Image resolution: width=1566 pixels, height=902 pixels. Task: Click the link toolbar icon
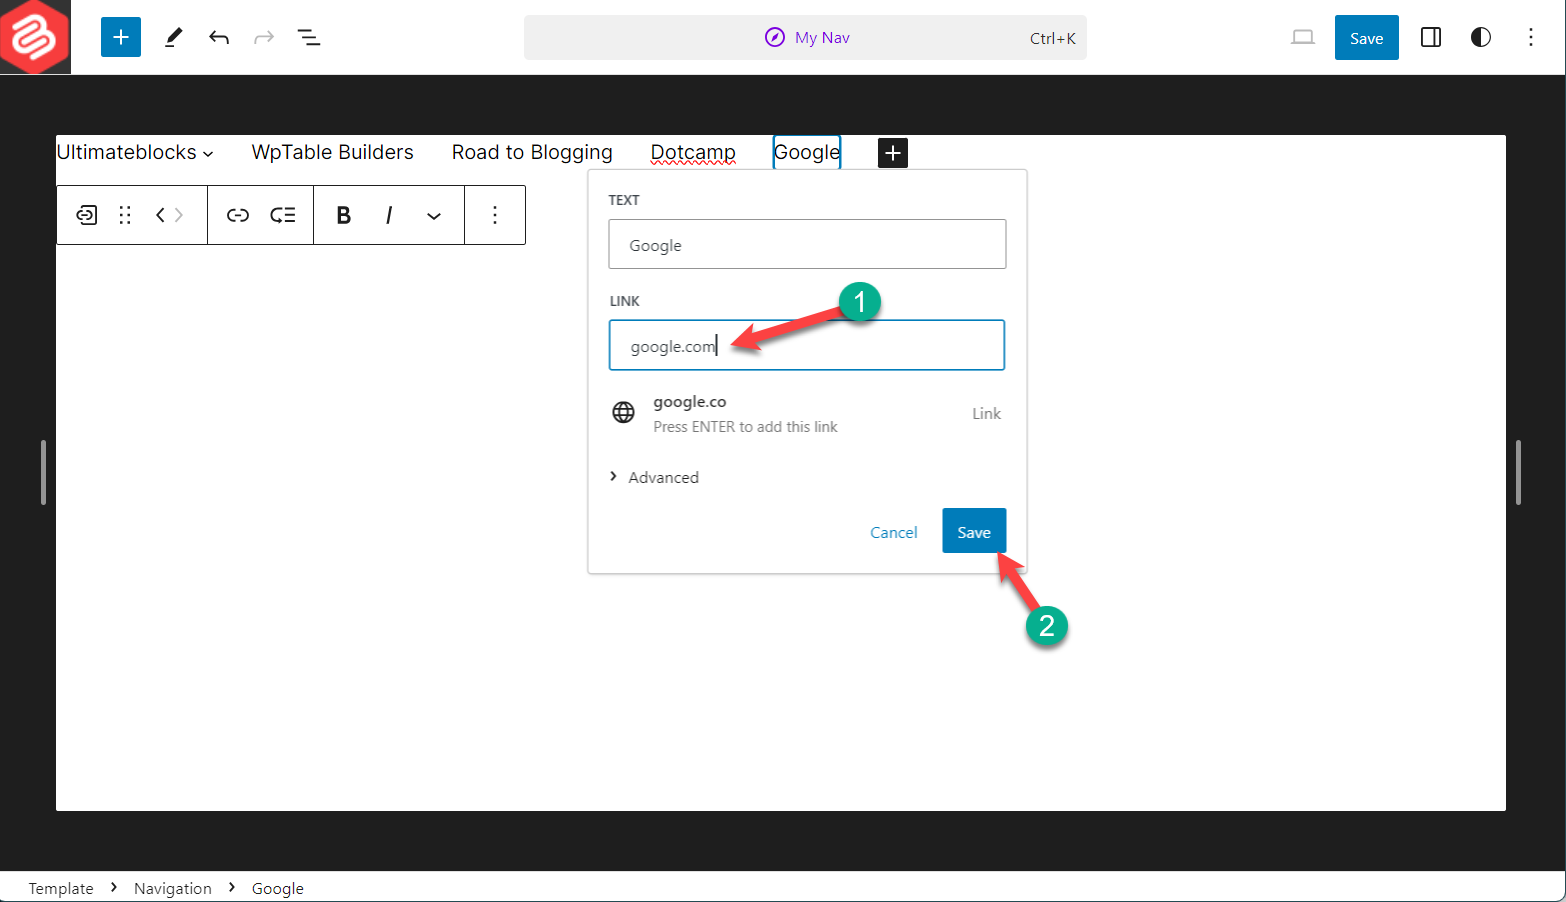click(x=238, y=215)
